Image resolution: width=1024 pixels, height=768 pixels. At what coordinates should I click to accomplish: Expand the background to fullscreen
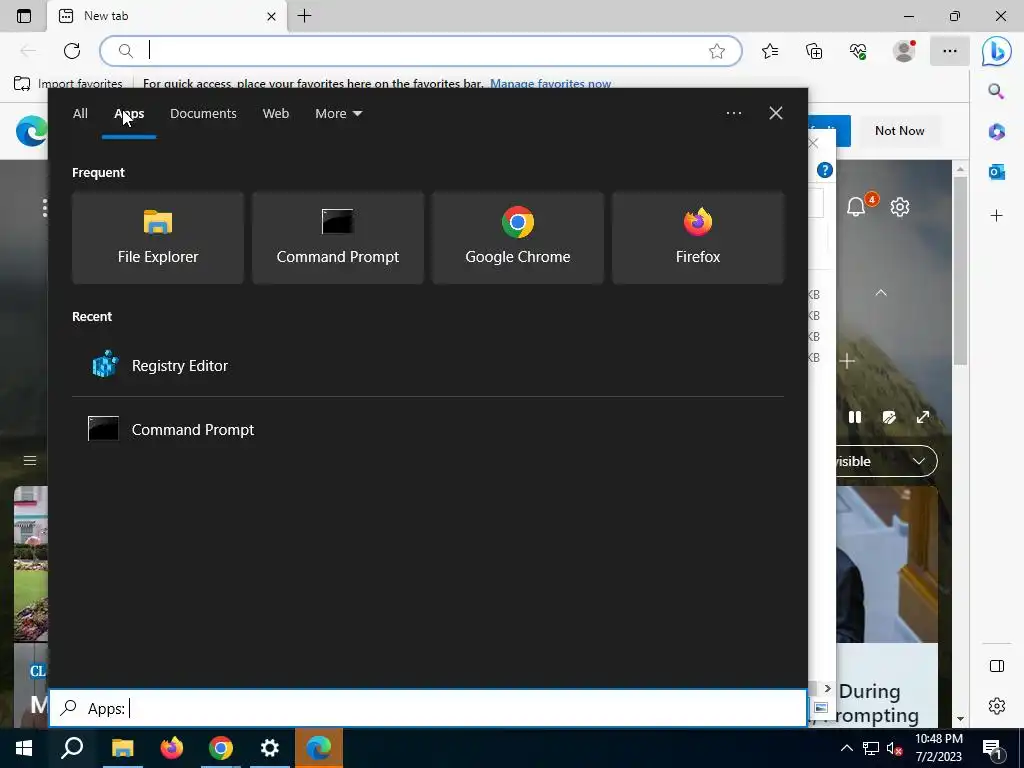point(923,417)
